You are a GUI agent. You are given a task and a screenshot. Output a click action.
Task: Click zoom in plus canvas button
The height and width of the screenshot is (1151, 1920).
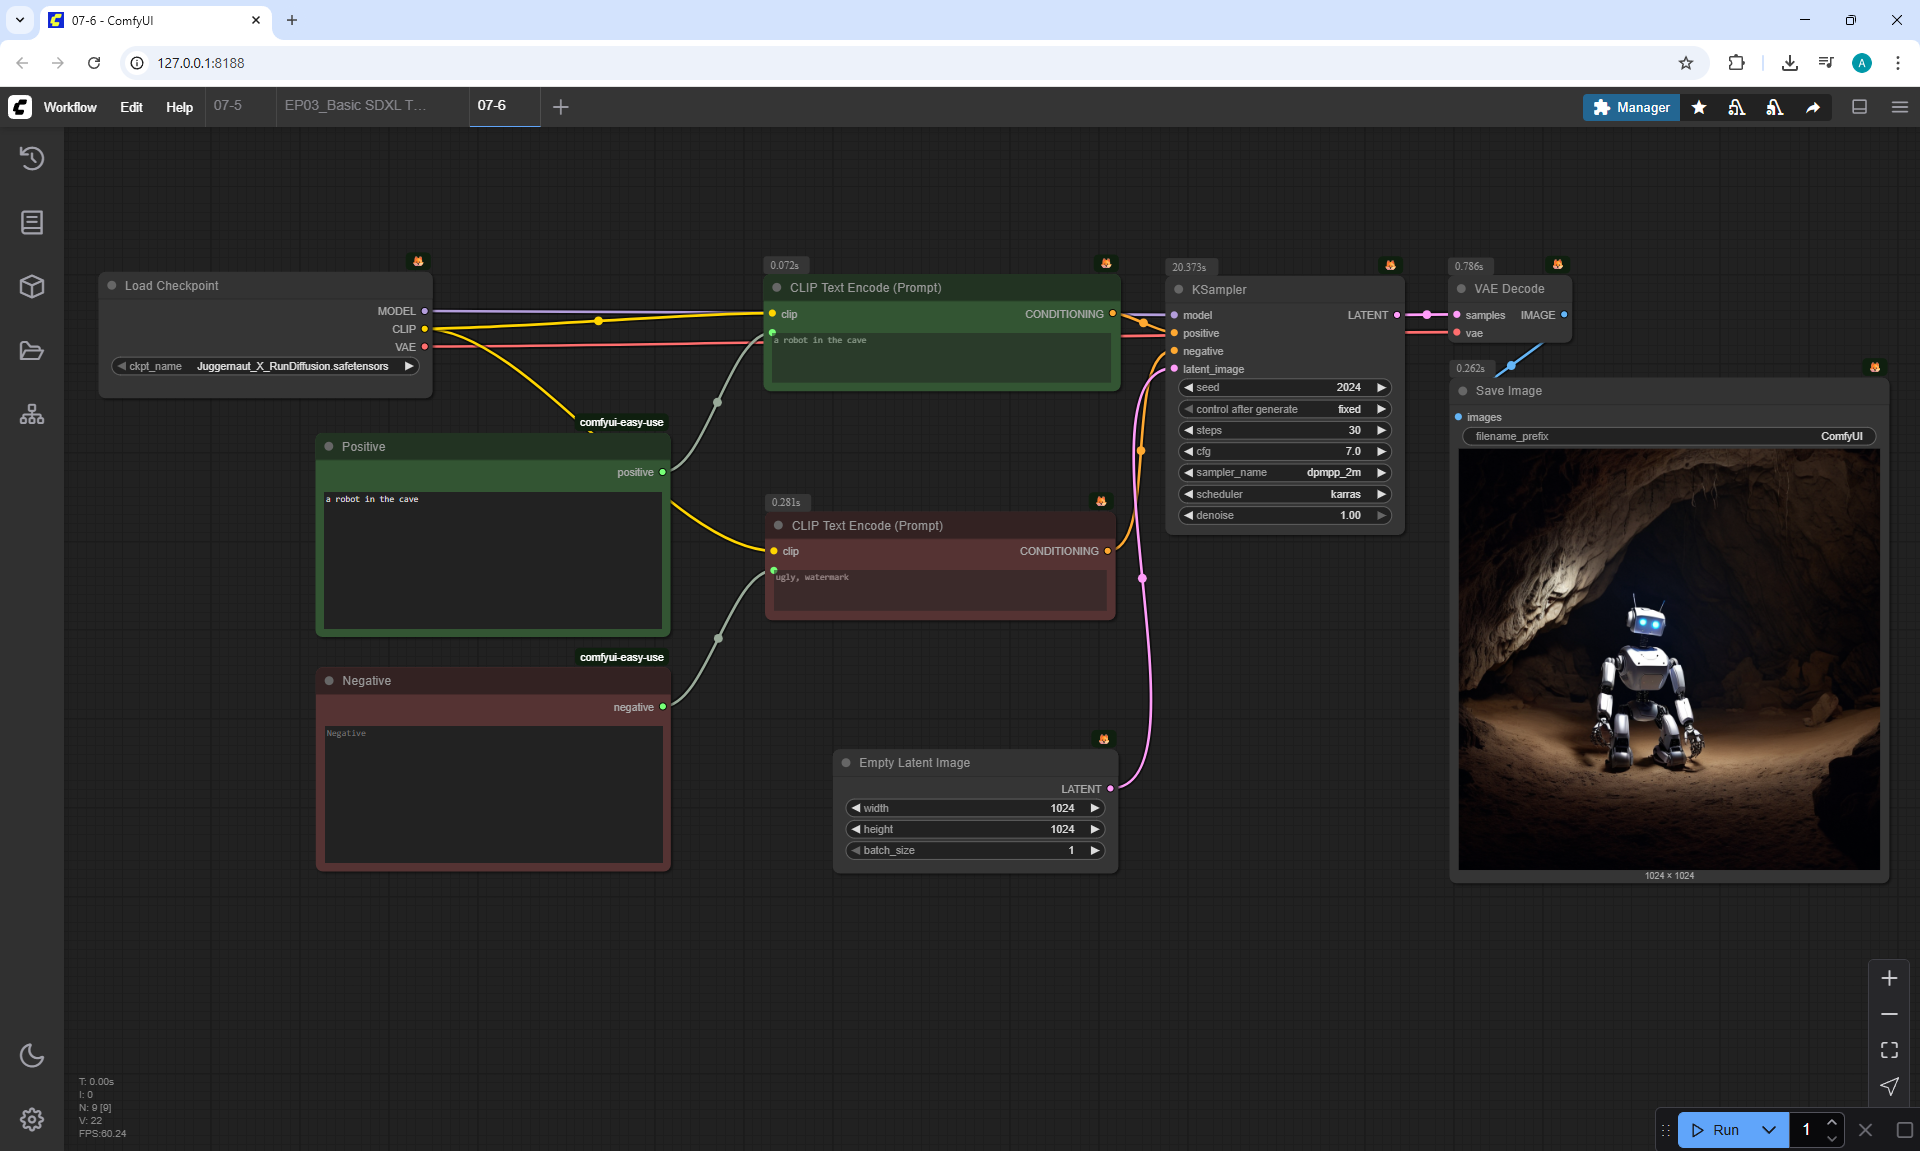click(1889, 978)
